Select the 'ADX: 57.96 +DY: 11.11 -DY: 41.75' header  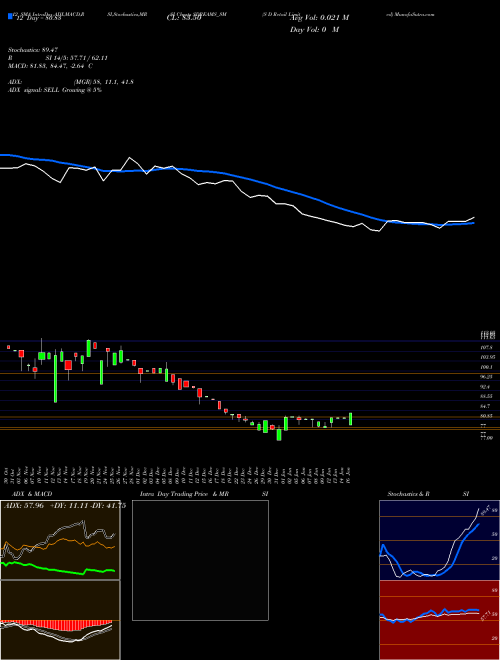(64, 506)
